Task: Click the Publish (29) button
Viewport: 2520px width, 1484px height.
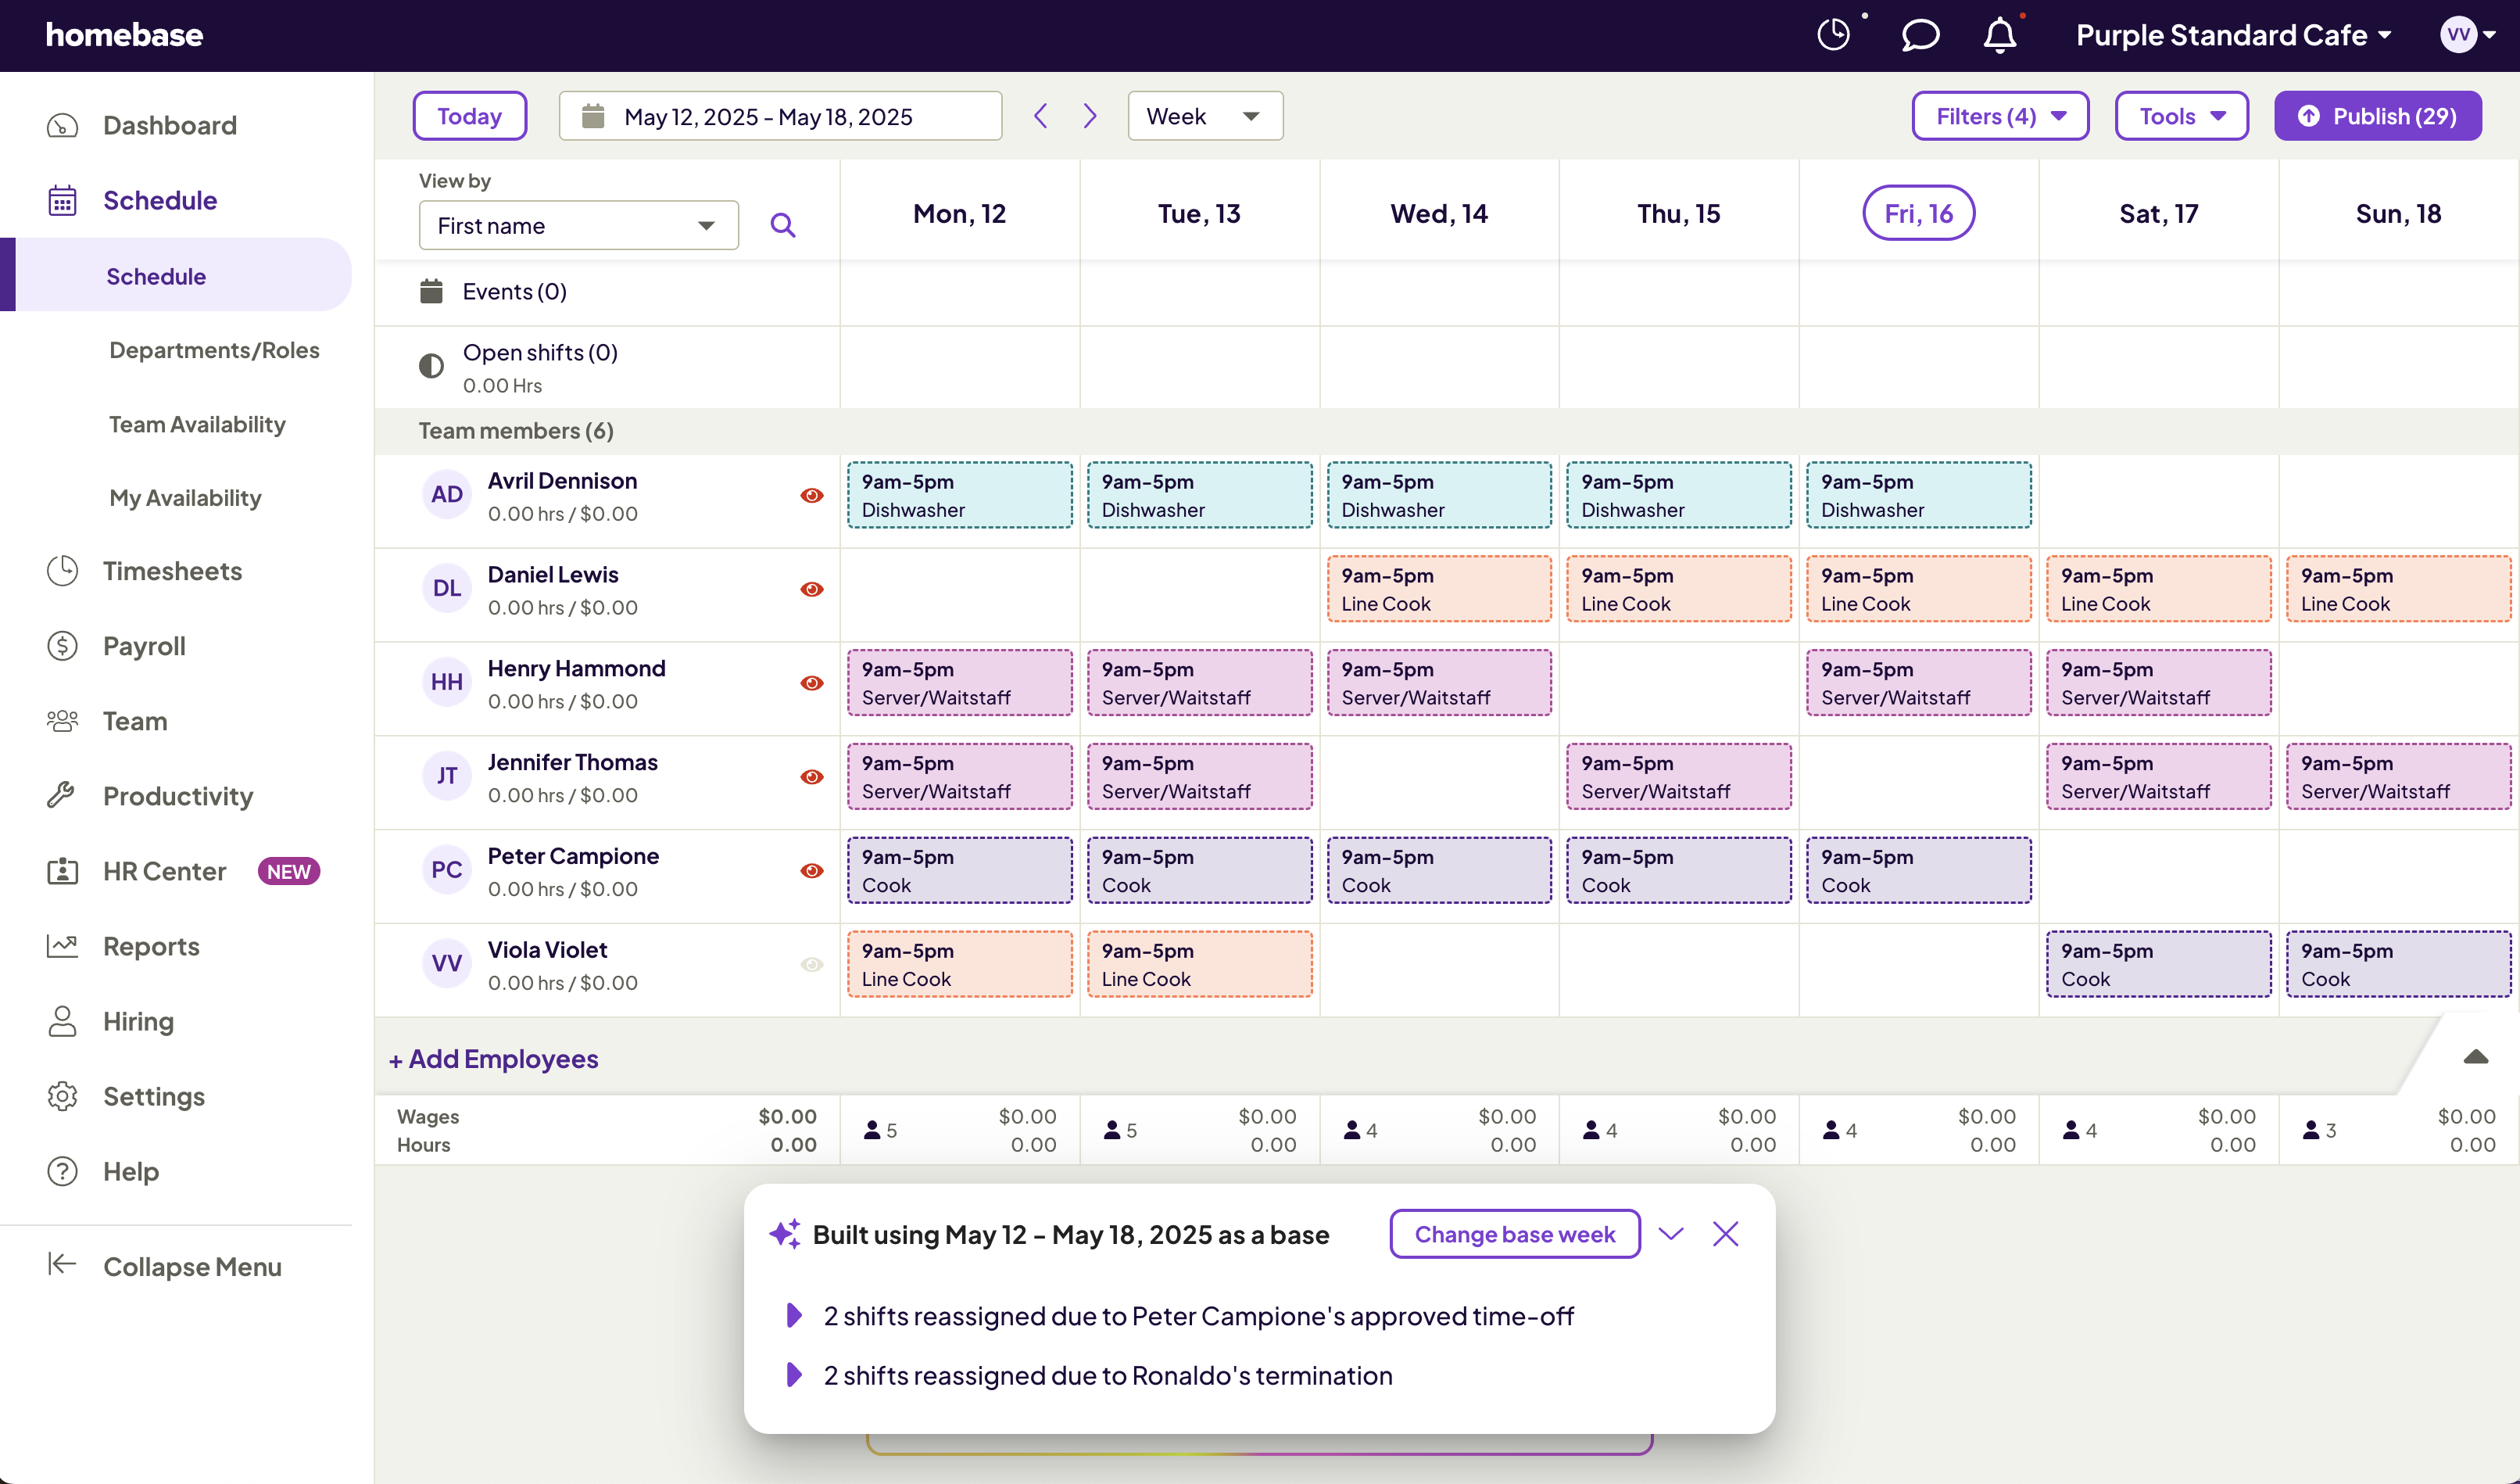Action: pos(2378,115)
